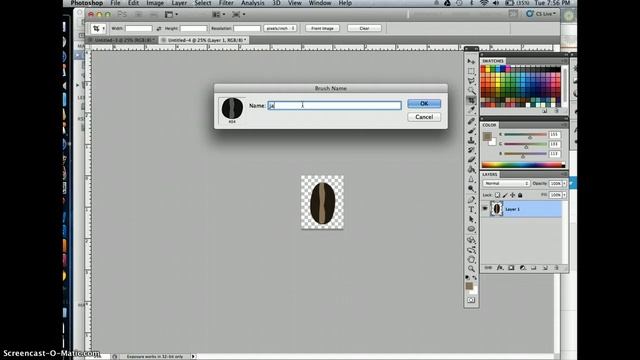Select the Healing Brush tool
The height and width of the screenshot is (360, 640).
[x=471, y=121]
